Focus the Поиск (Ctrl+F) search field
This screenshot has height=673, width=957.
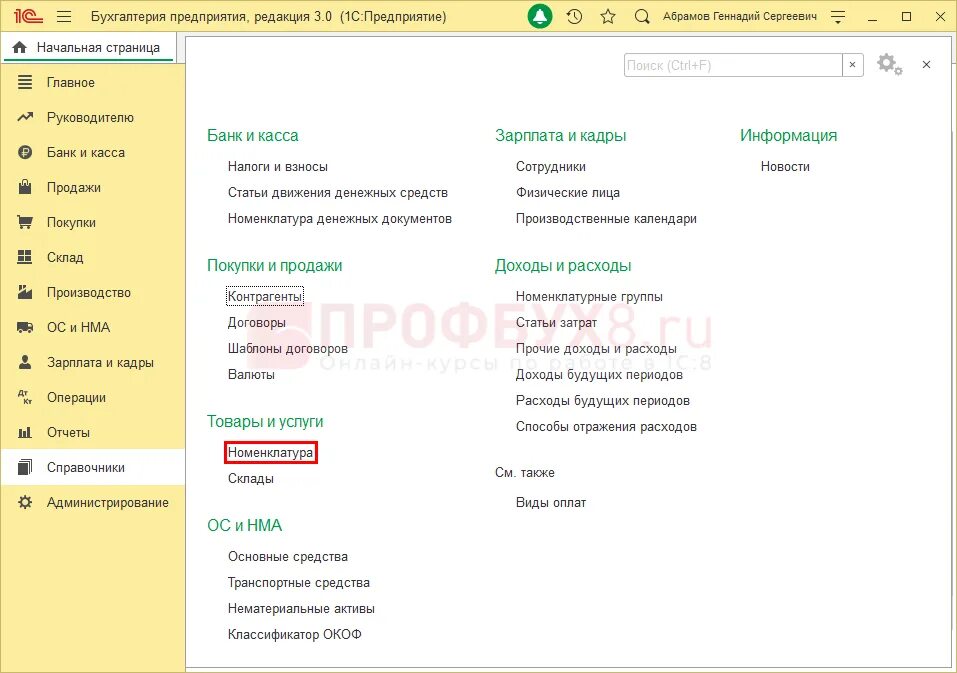(x=733, y=65)
